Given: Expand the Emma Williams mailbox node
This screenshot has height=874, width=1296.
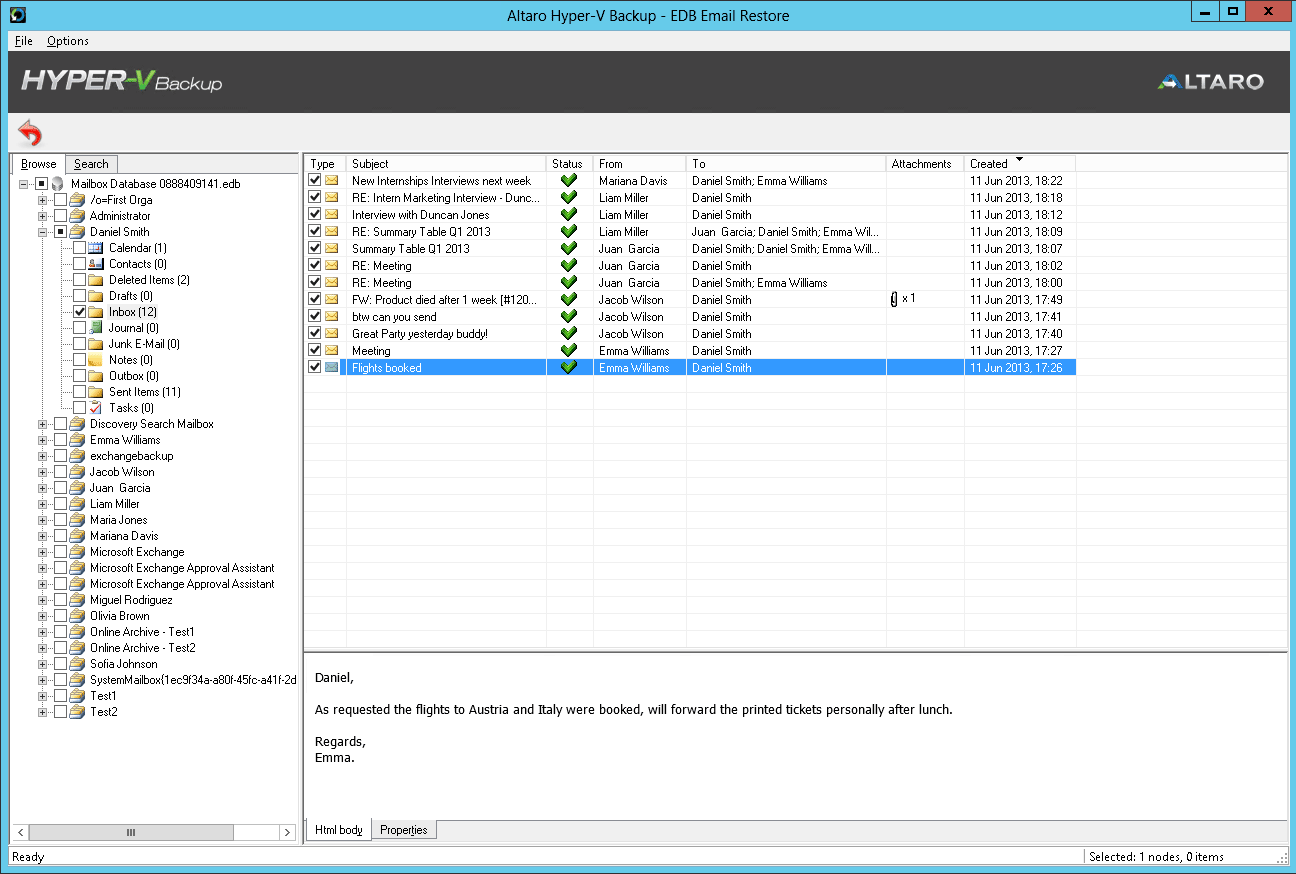Looking at the screenshot, I should 42,440.
